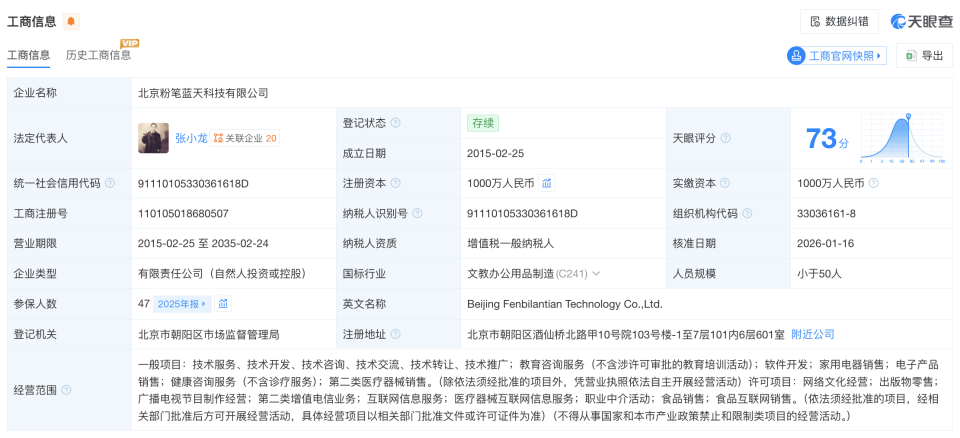Viewport: 960px width, 438px height.
Task: Click the orange notification bell icon
Action: click(71, 21)
